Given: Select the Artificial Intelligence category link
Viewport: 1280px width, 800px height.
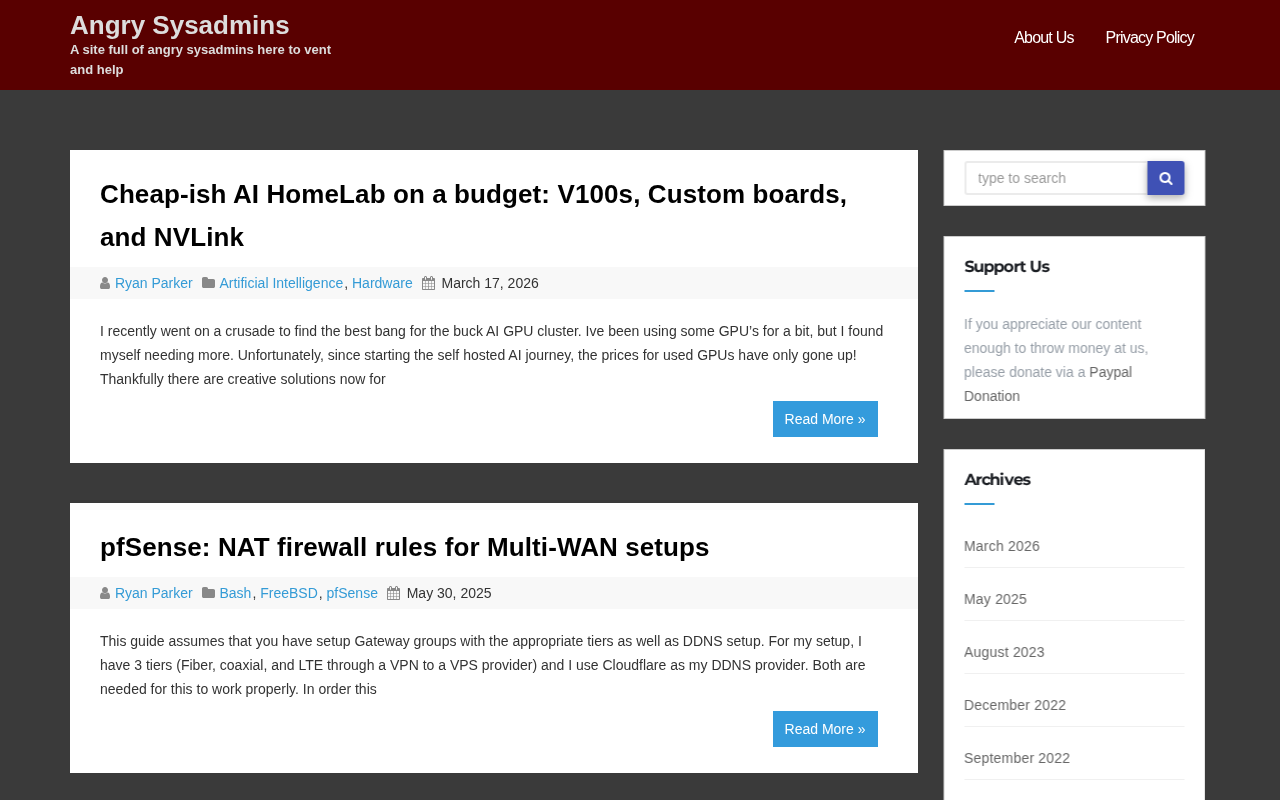Looking at the screenshot, I should [x=281, y=283].
